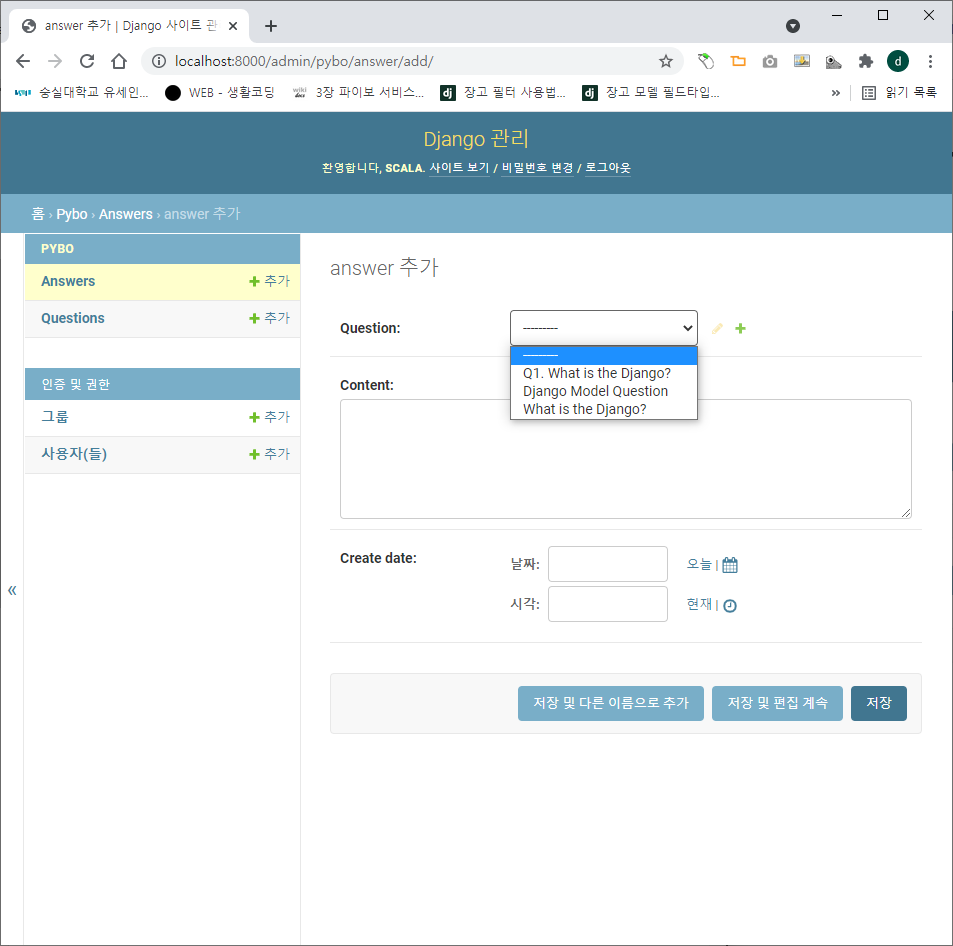Collapse the sidebar with « toggle
Viewport: 953px width, 946px height.
(x=12, y=590)
